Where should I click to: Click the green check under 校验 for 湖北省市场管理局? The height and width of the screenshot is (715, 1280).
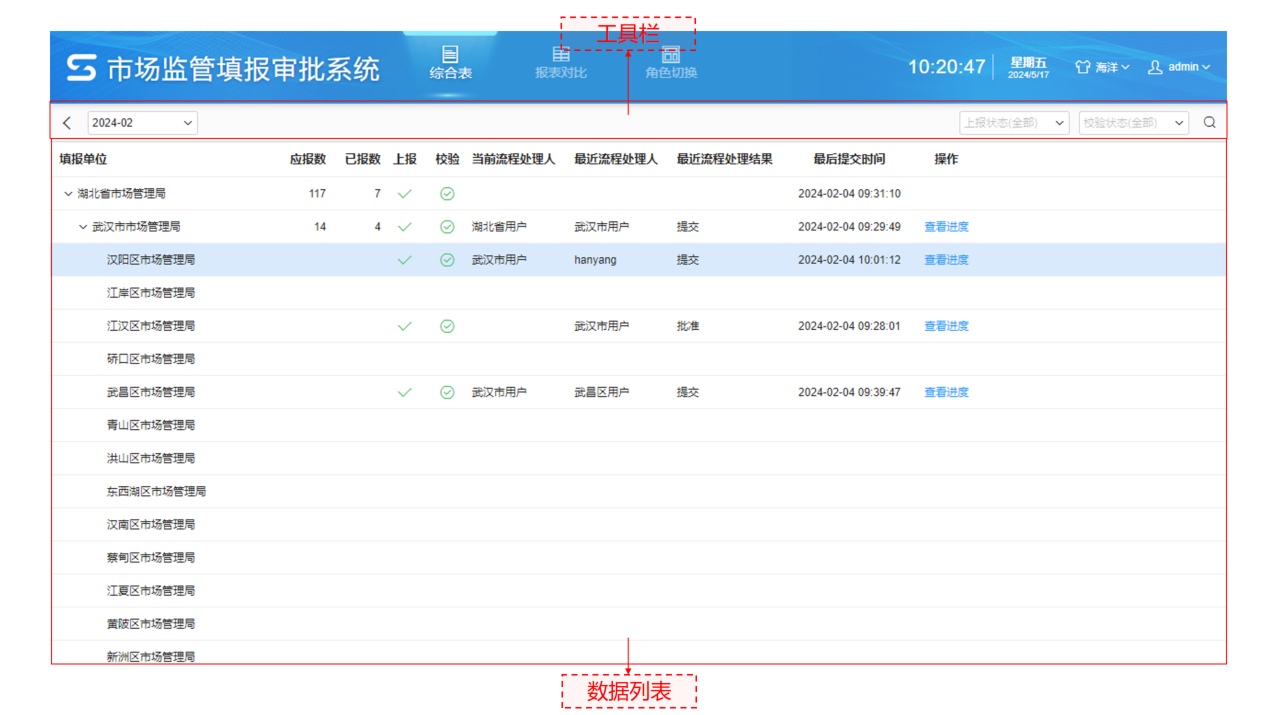coord(446,193)
